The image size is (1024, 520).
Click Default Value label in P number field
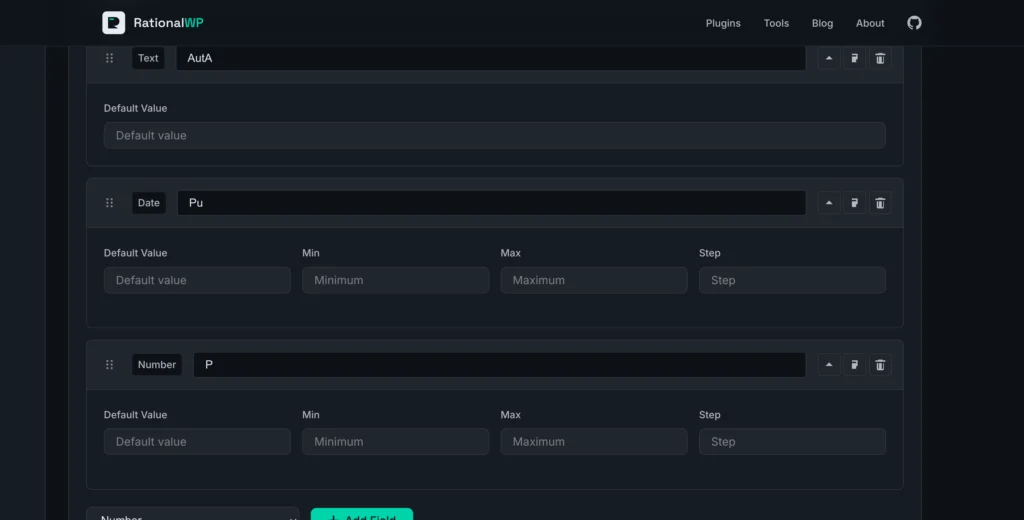point(135,415)
